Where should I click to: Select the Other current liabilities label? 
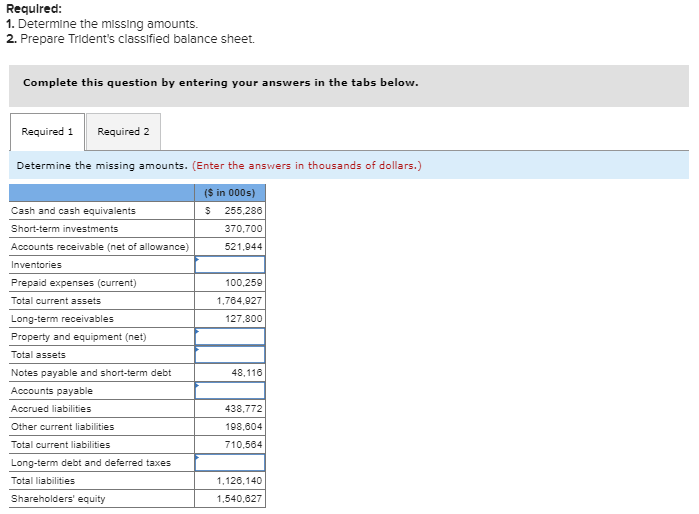pos(62,427)
